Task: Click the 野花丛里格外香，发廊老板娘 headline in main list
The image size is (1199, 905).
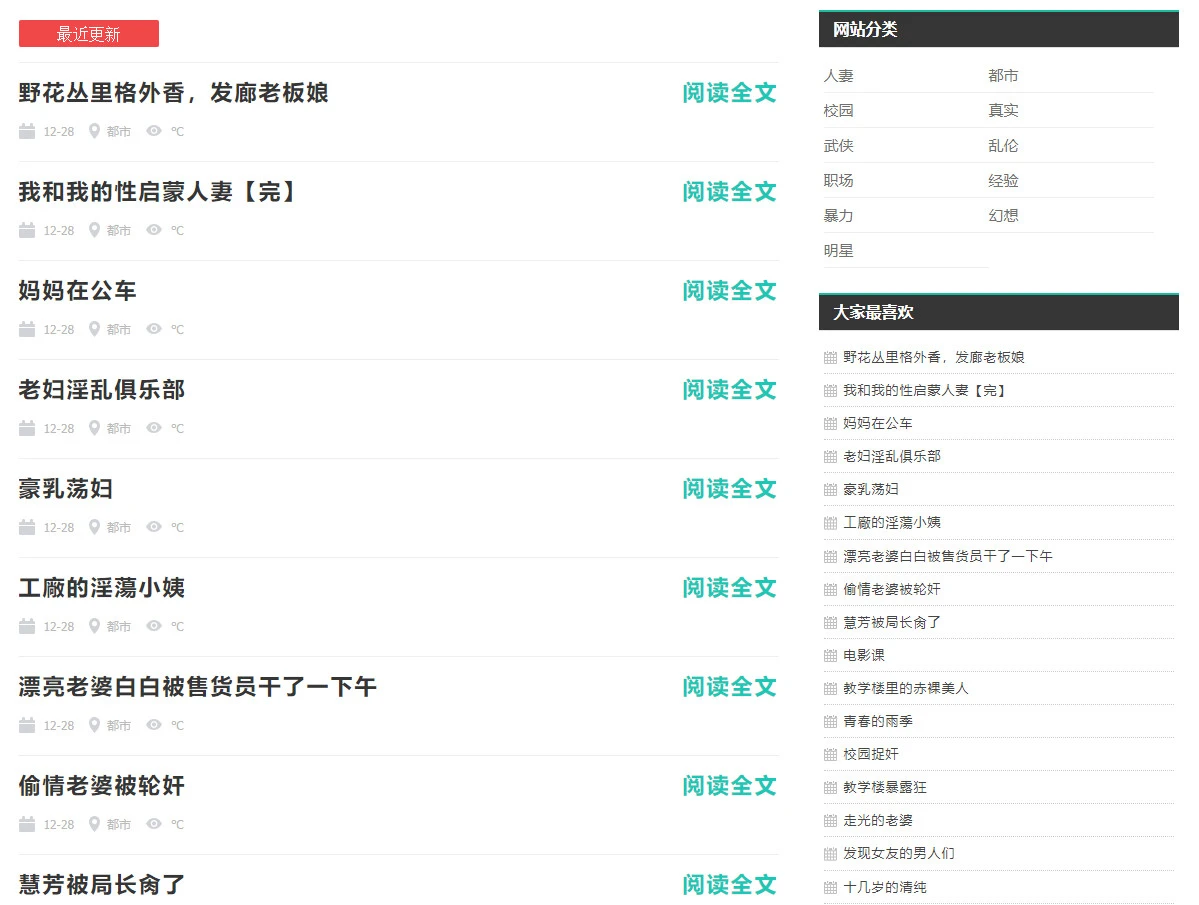Action: coord(174,93)
